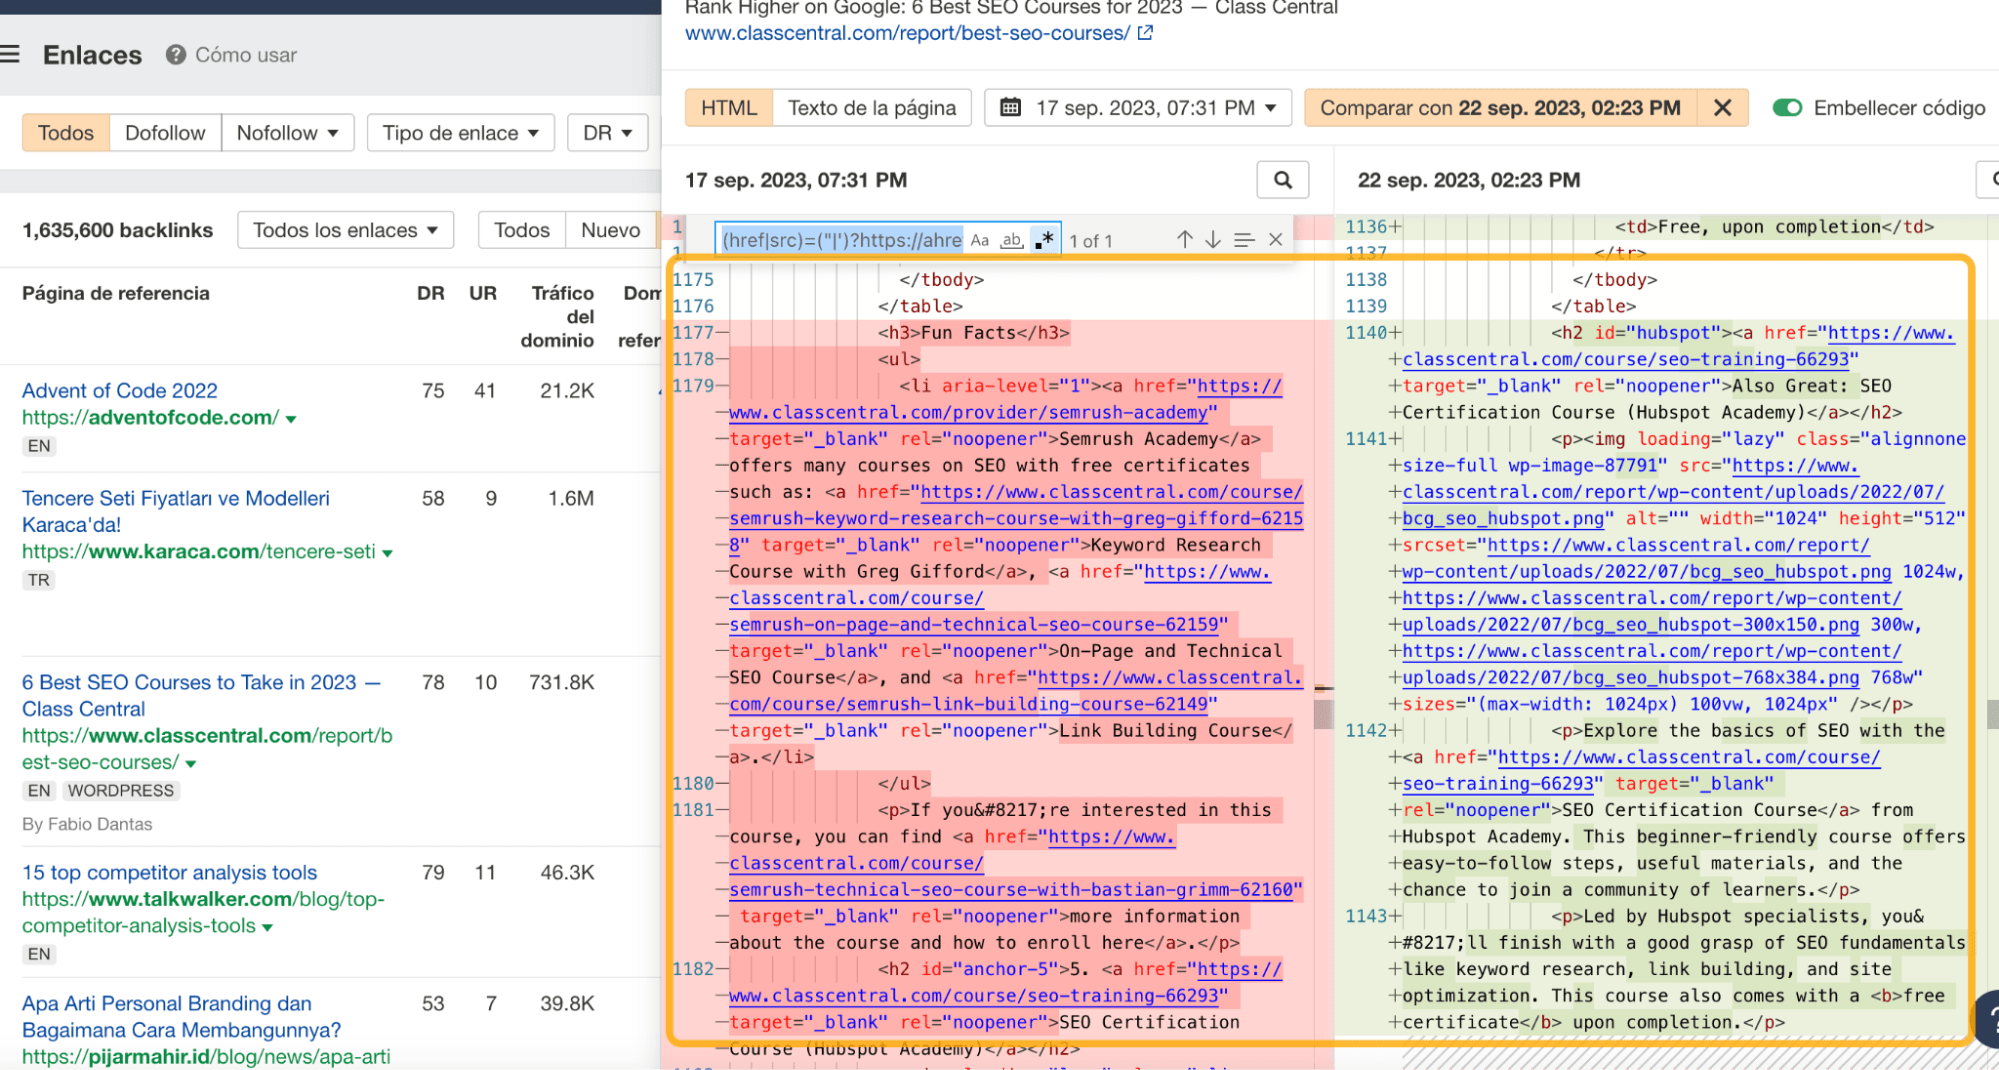The width and height of the screenshot is (1999, 1070).
Task: Go to previous match with up arrow
Action: [1184, 240]
